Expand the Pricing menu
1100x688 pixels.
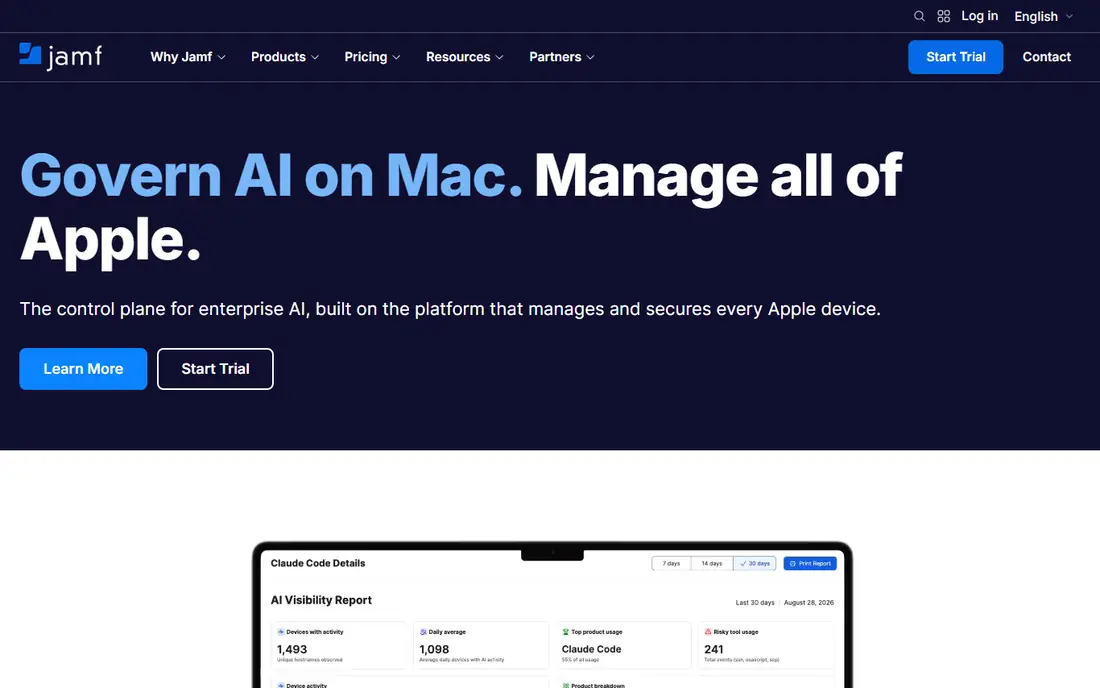tap(372, 57)
